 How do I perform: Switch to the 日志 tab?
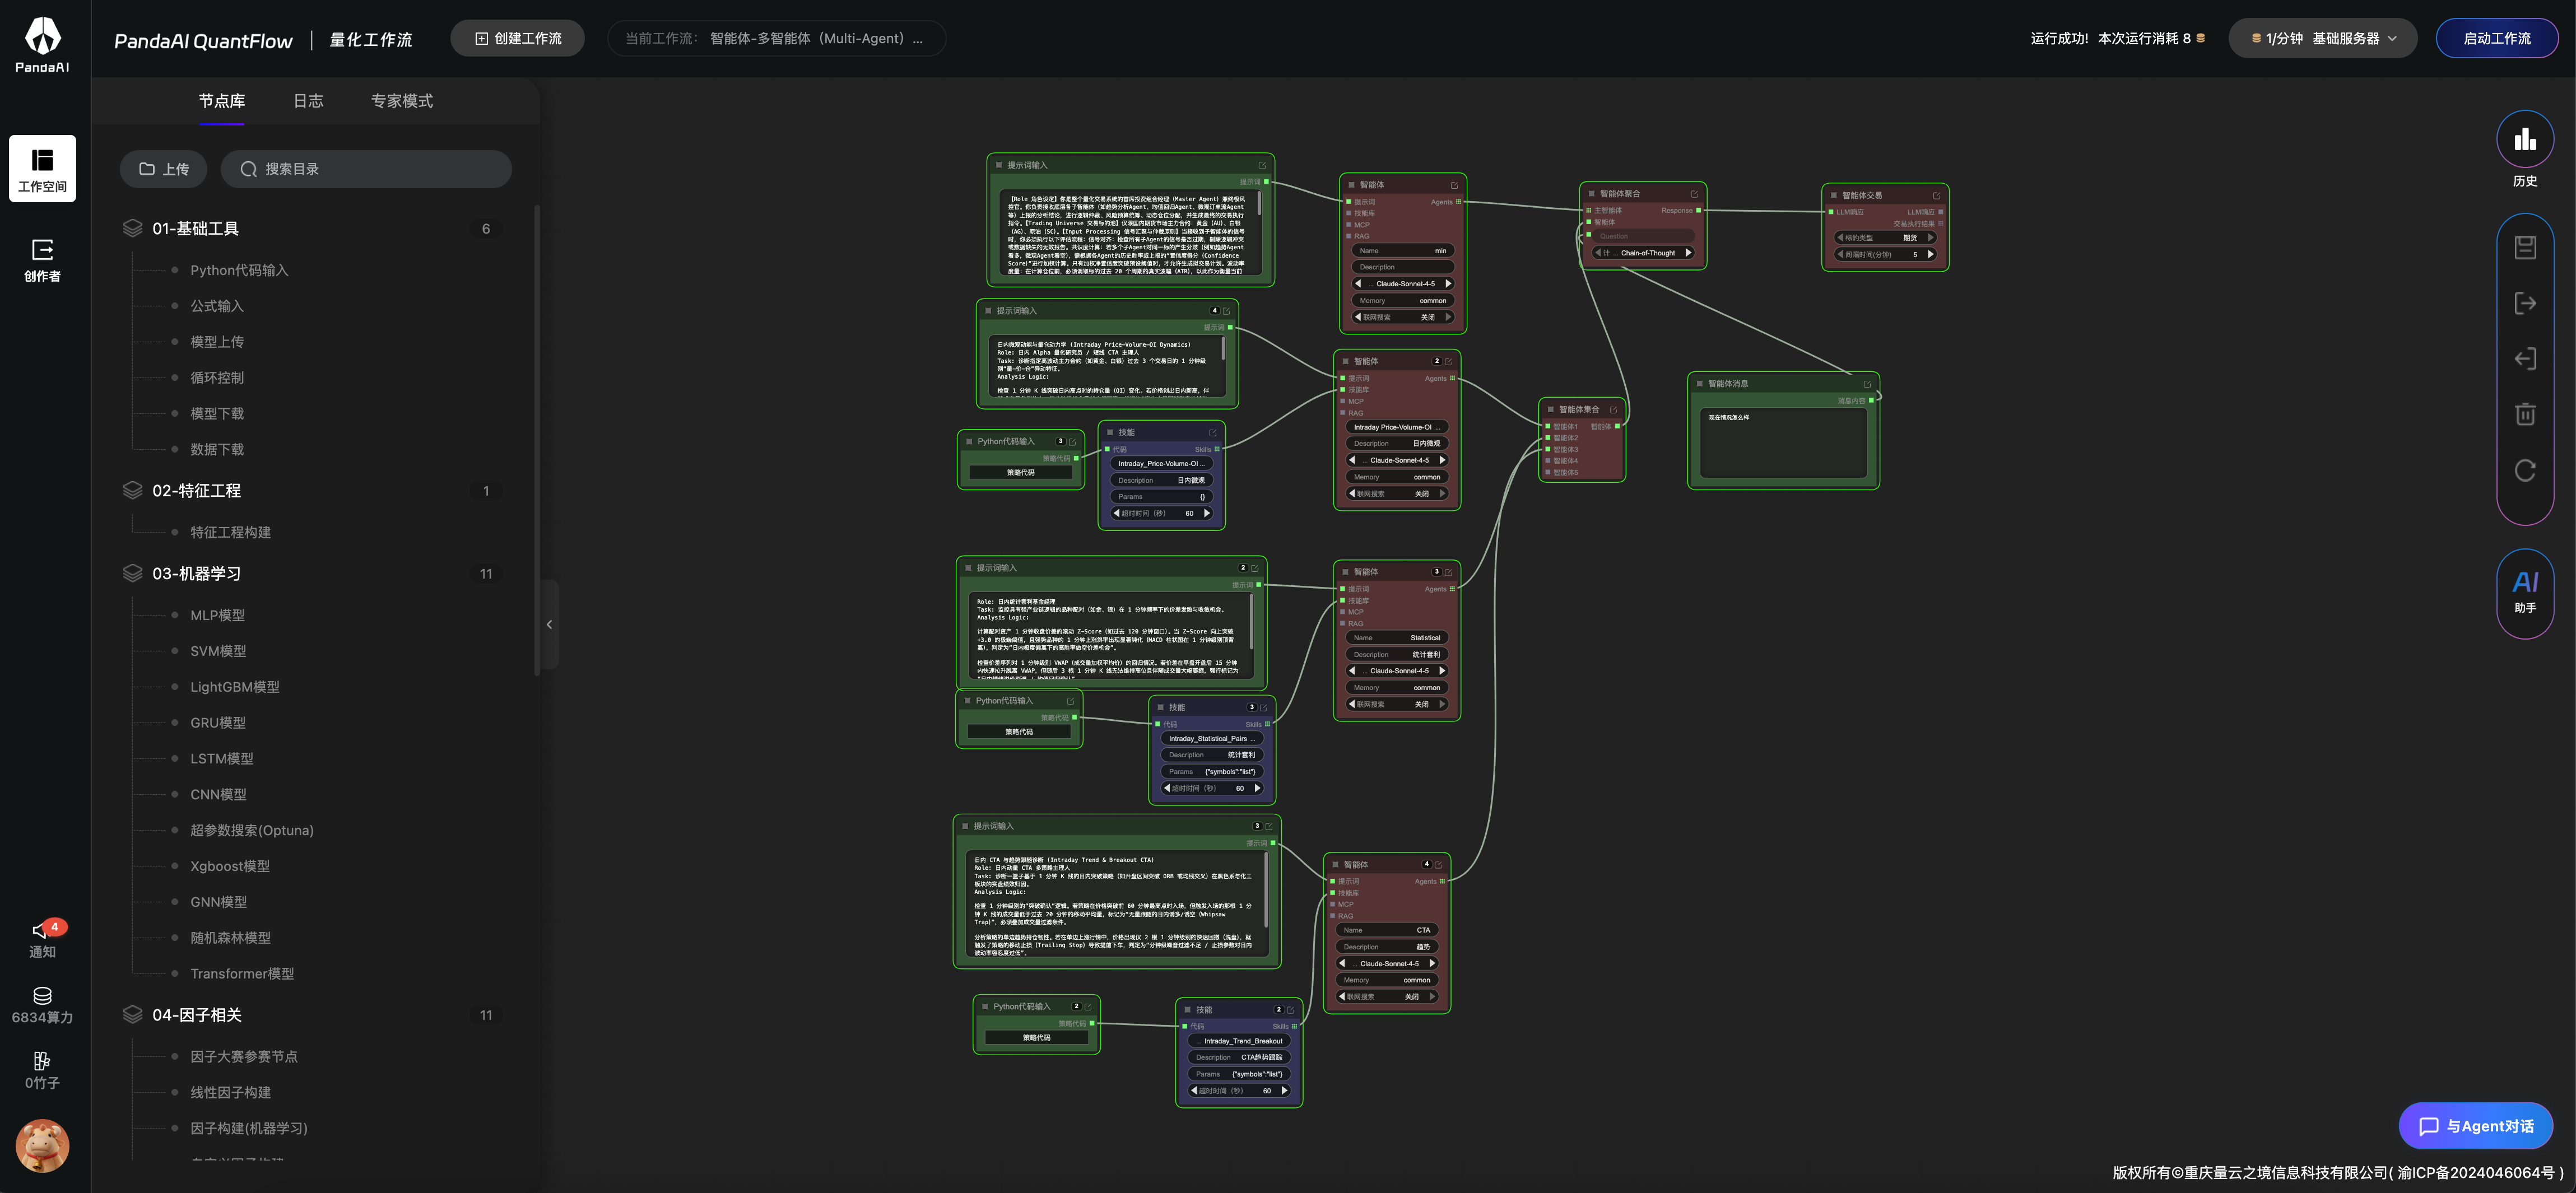click(308, 101)
